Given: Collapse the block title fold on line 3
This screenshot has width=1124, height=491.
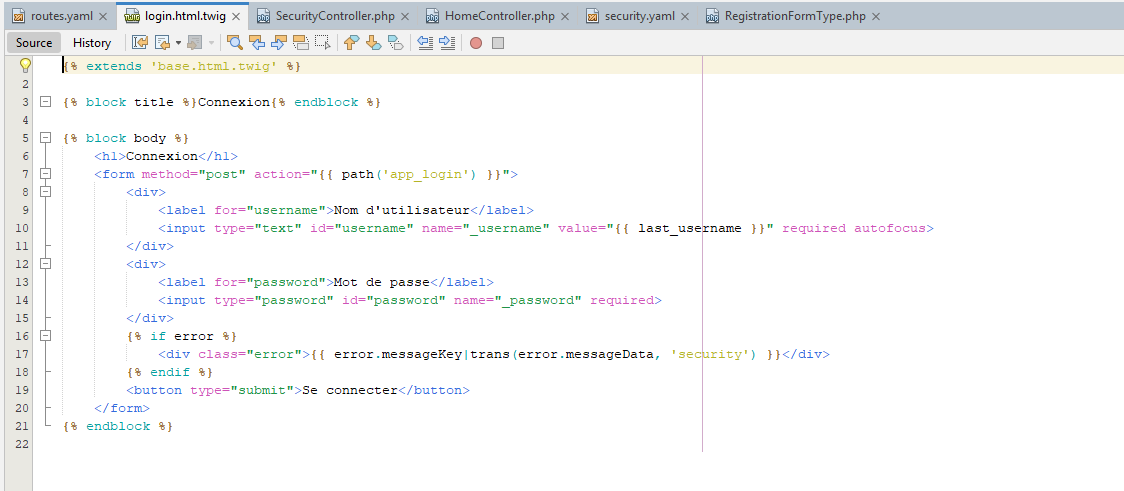Looking at the screenshot, I should 45,102.
